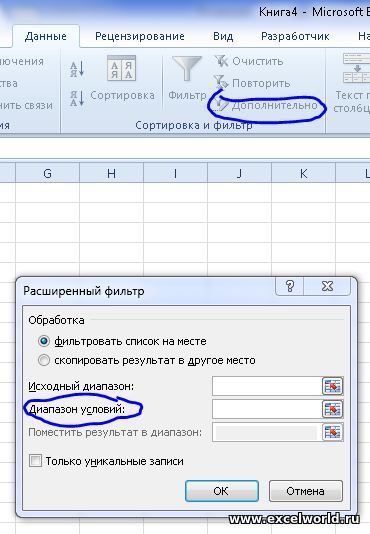Click the Сортировка и фильтр group label
The height and width of the screenshot is (534, 370).
[x=194, y=125]
